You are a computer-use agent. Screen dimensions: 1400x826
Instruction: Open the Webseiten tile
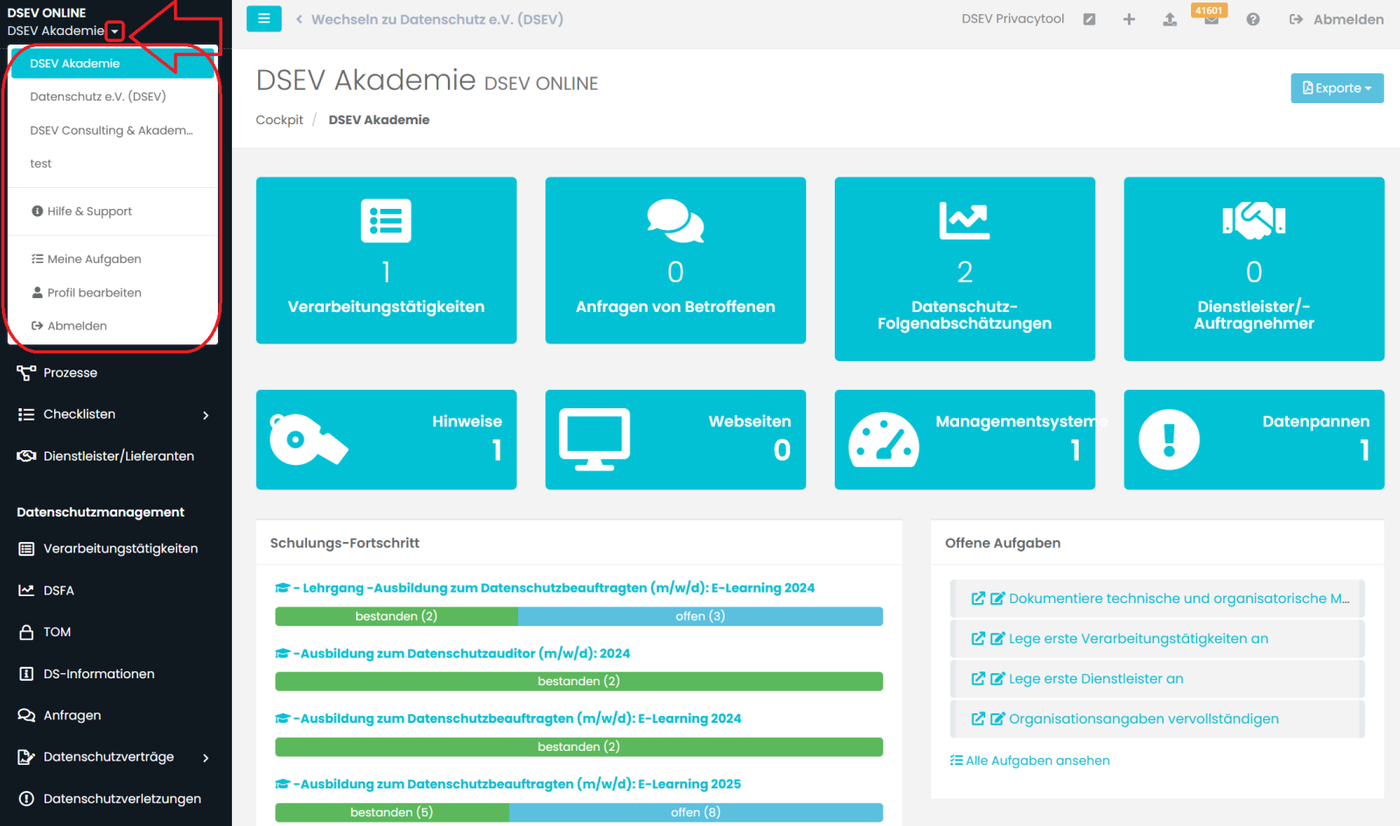coord(675,440)
